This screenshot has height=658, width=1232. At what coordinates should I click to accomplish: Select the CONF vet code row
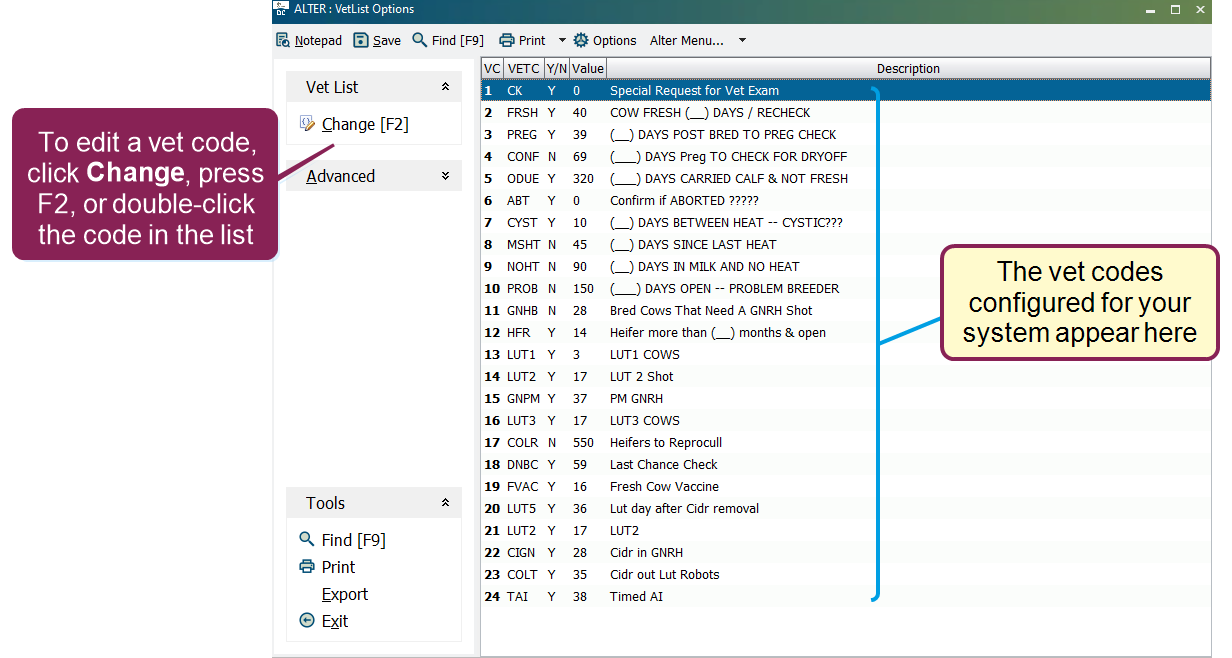[845, 157]
